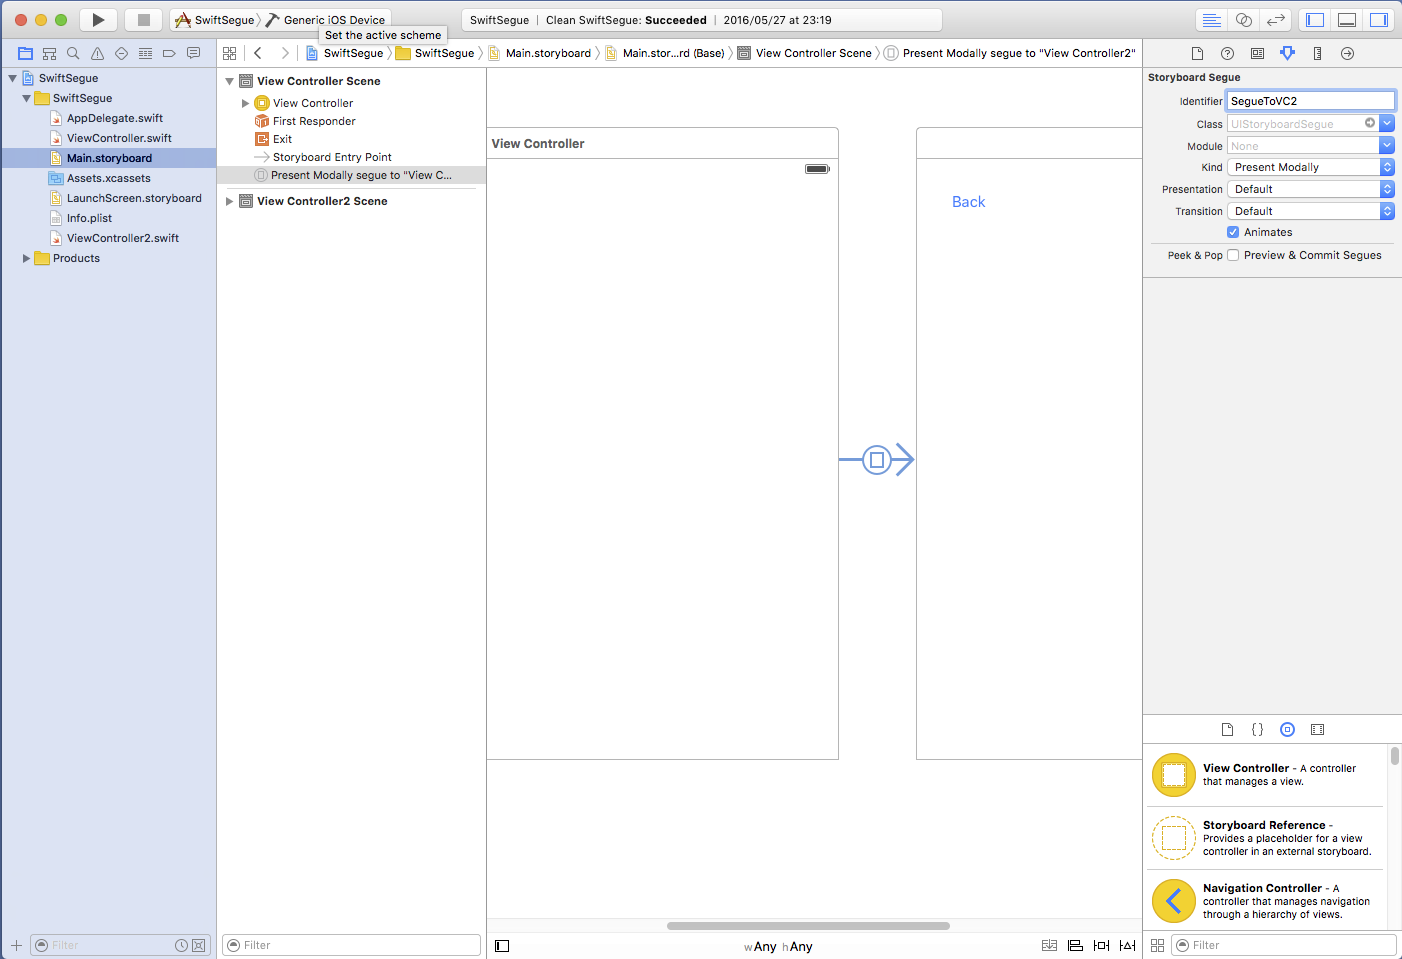
Task: Open the Kind dropdown (Present Modally)
Action: 1309,167
